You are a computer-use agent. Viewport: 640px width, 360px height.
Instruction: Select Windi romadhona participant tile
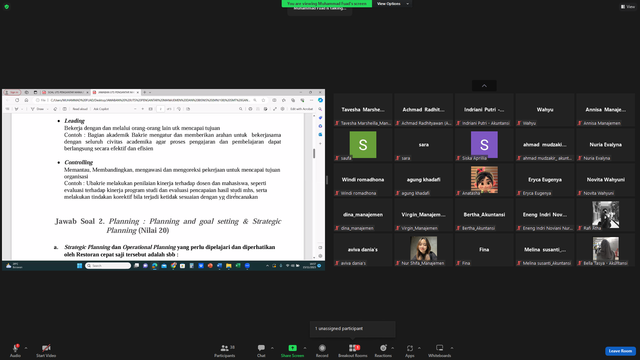(363, 180)
